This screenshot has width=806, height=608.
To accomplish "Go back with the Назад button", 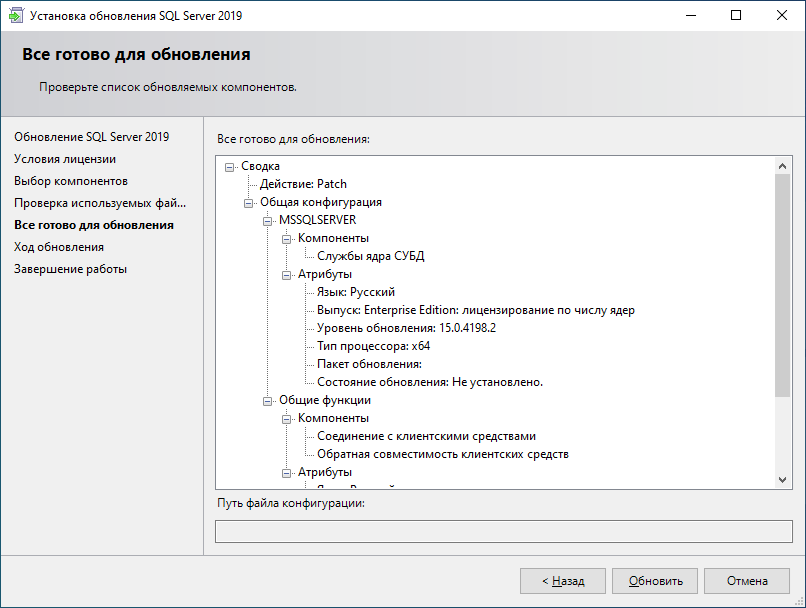I will click(x=563, y=581).
